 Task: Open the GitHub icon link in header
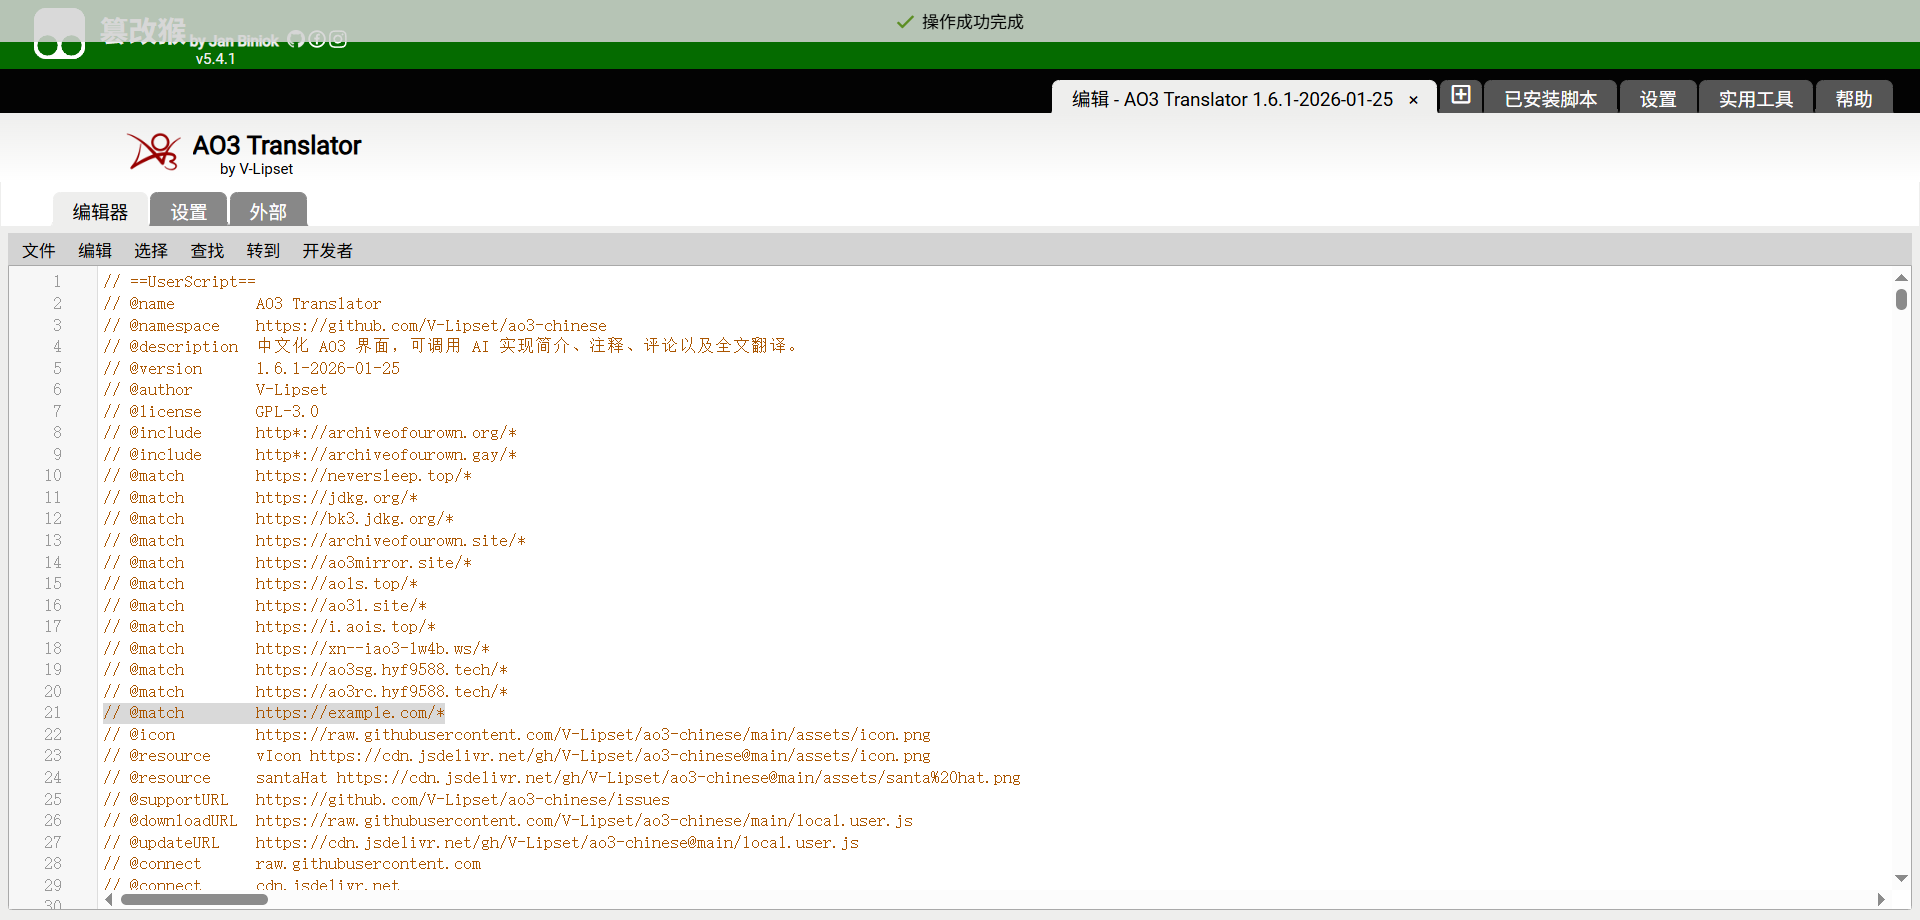[x=296, y=39]
